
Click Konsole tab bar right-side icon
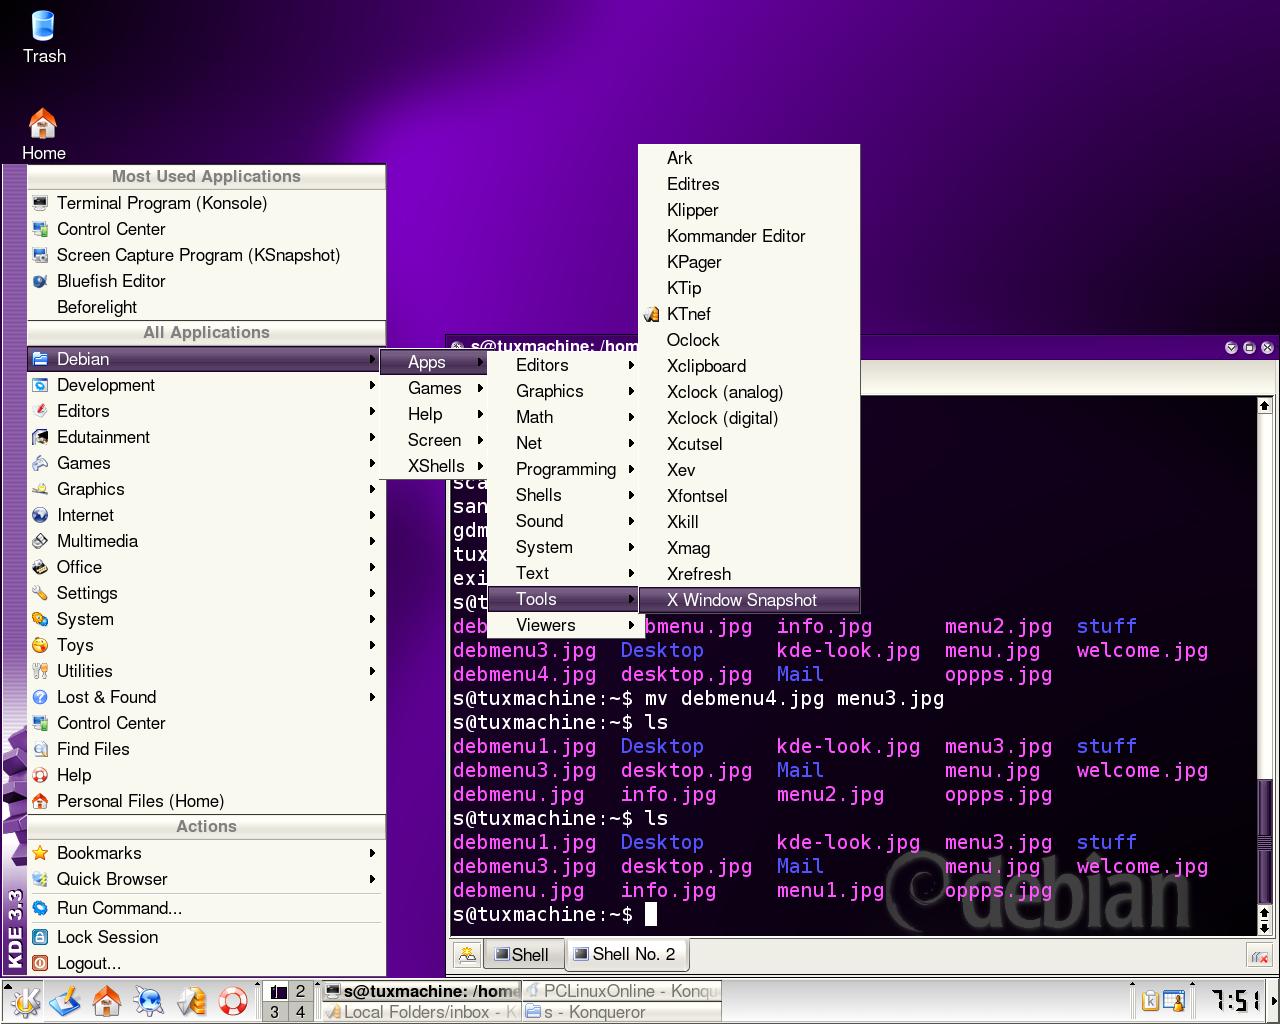pos(1259,956)
